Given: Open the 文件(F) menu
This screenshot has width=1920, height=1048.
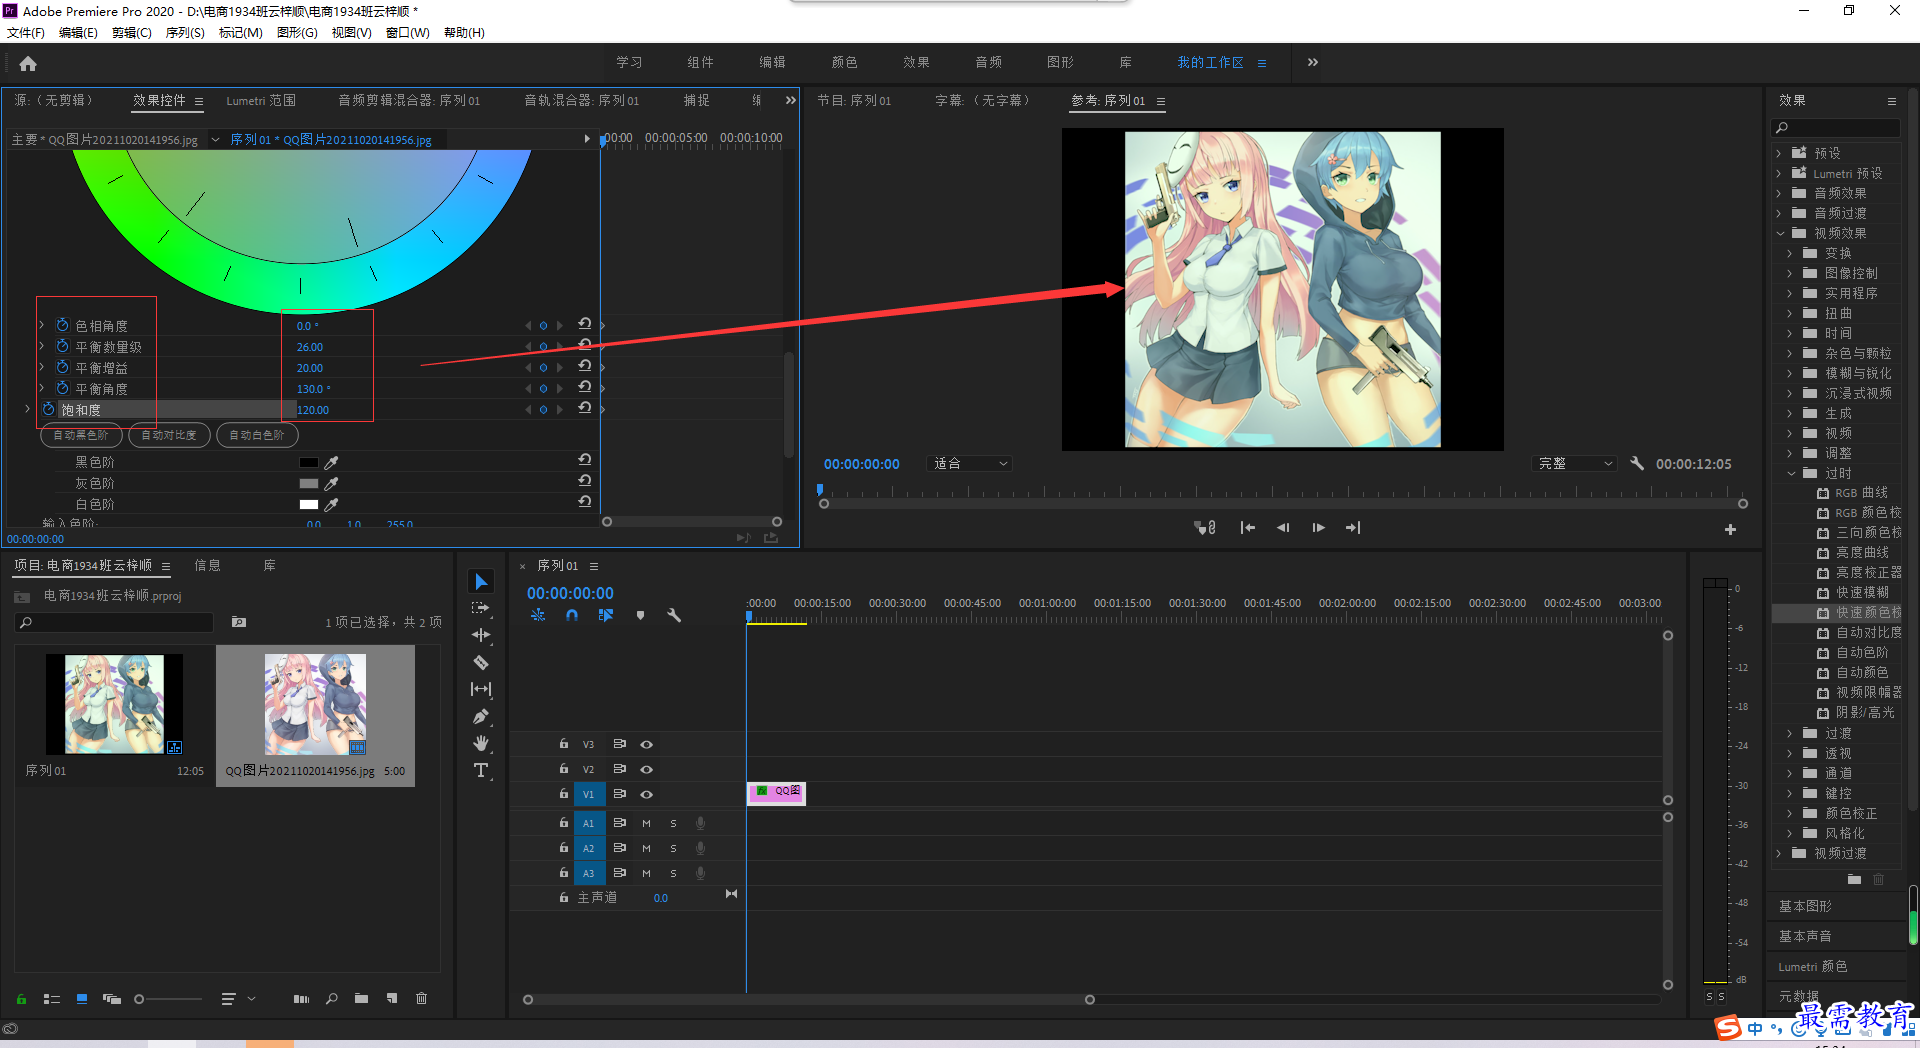Looking at the screenshot, I should point(26,33).
